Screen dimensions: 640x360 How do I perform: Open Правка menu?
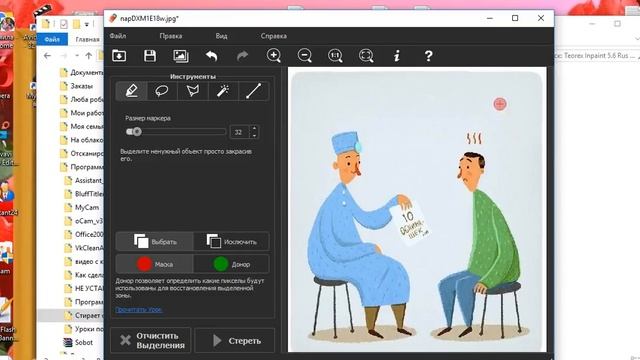pos(171,36)
